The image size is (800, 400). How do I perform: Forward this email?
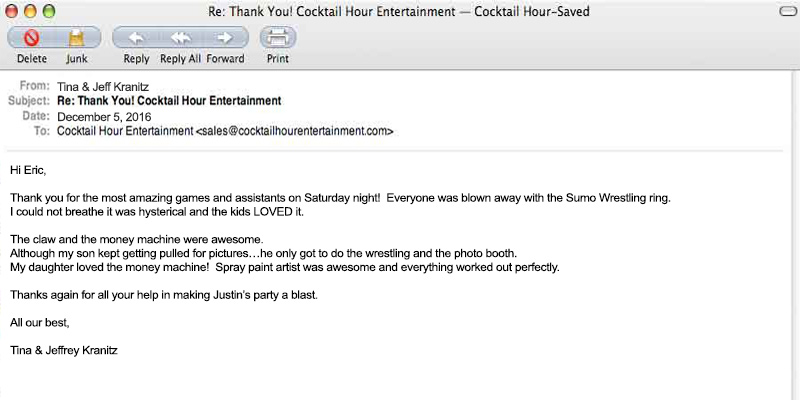(x=226, y=39)
